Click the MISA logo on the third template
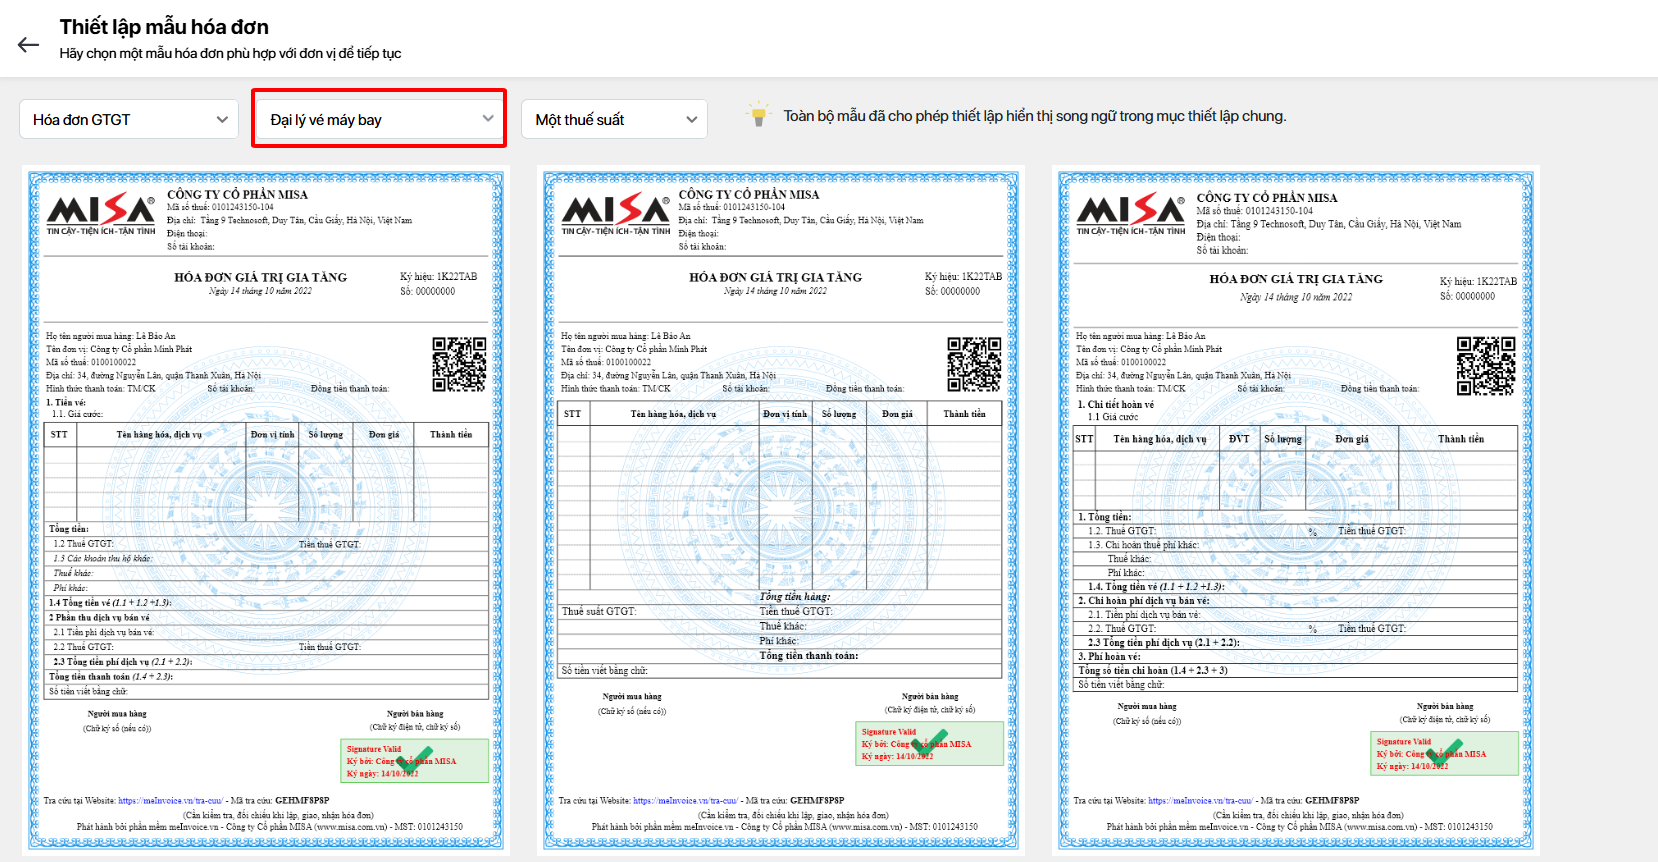The width and height of the screenshot is (1658, 862). pyautogui.click(x=1130, y=213)
